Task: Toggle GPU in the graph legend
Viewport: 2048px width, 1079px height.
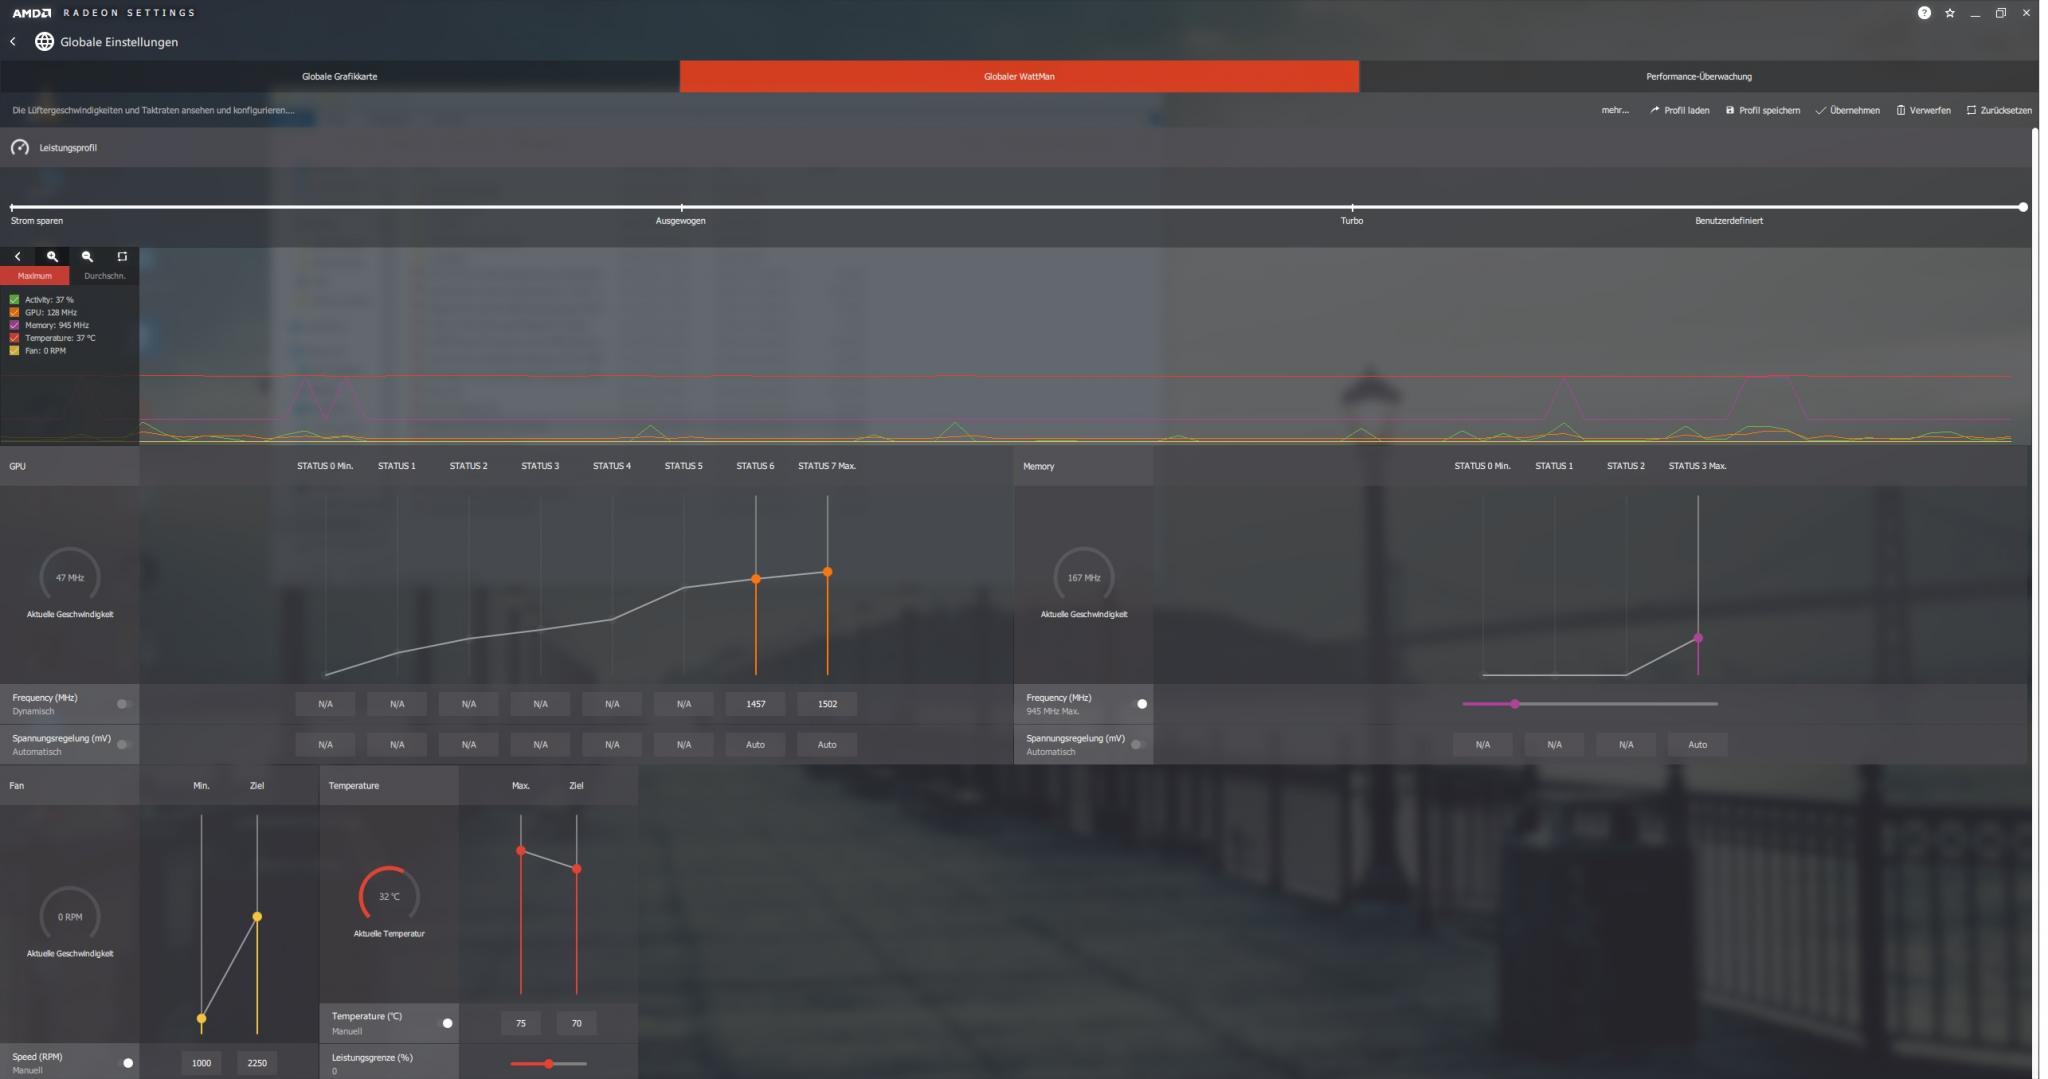Action: [14, 313]
